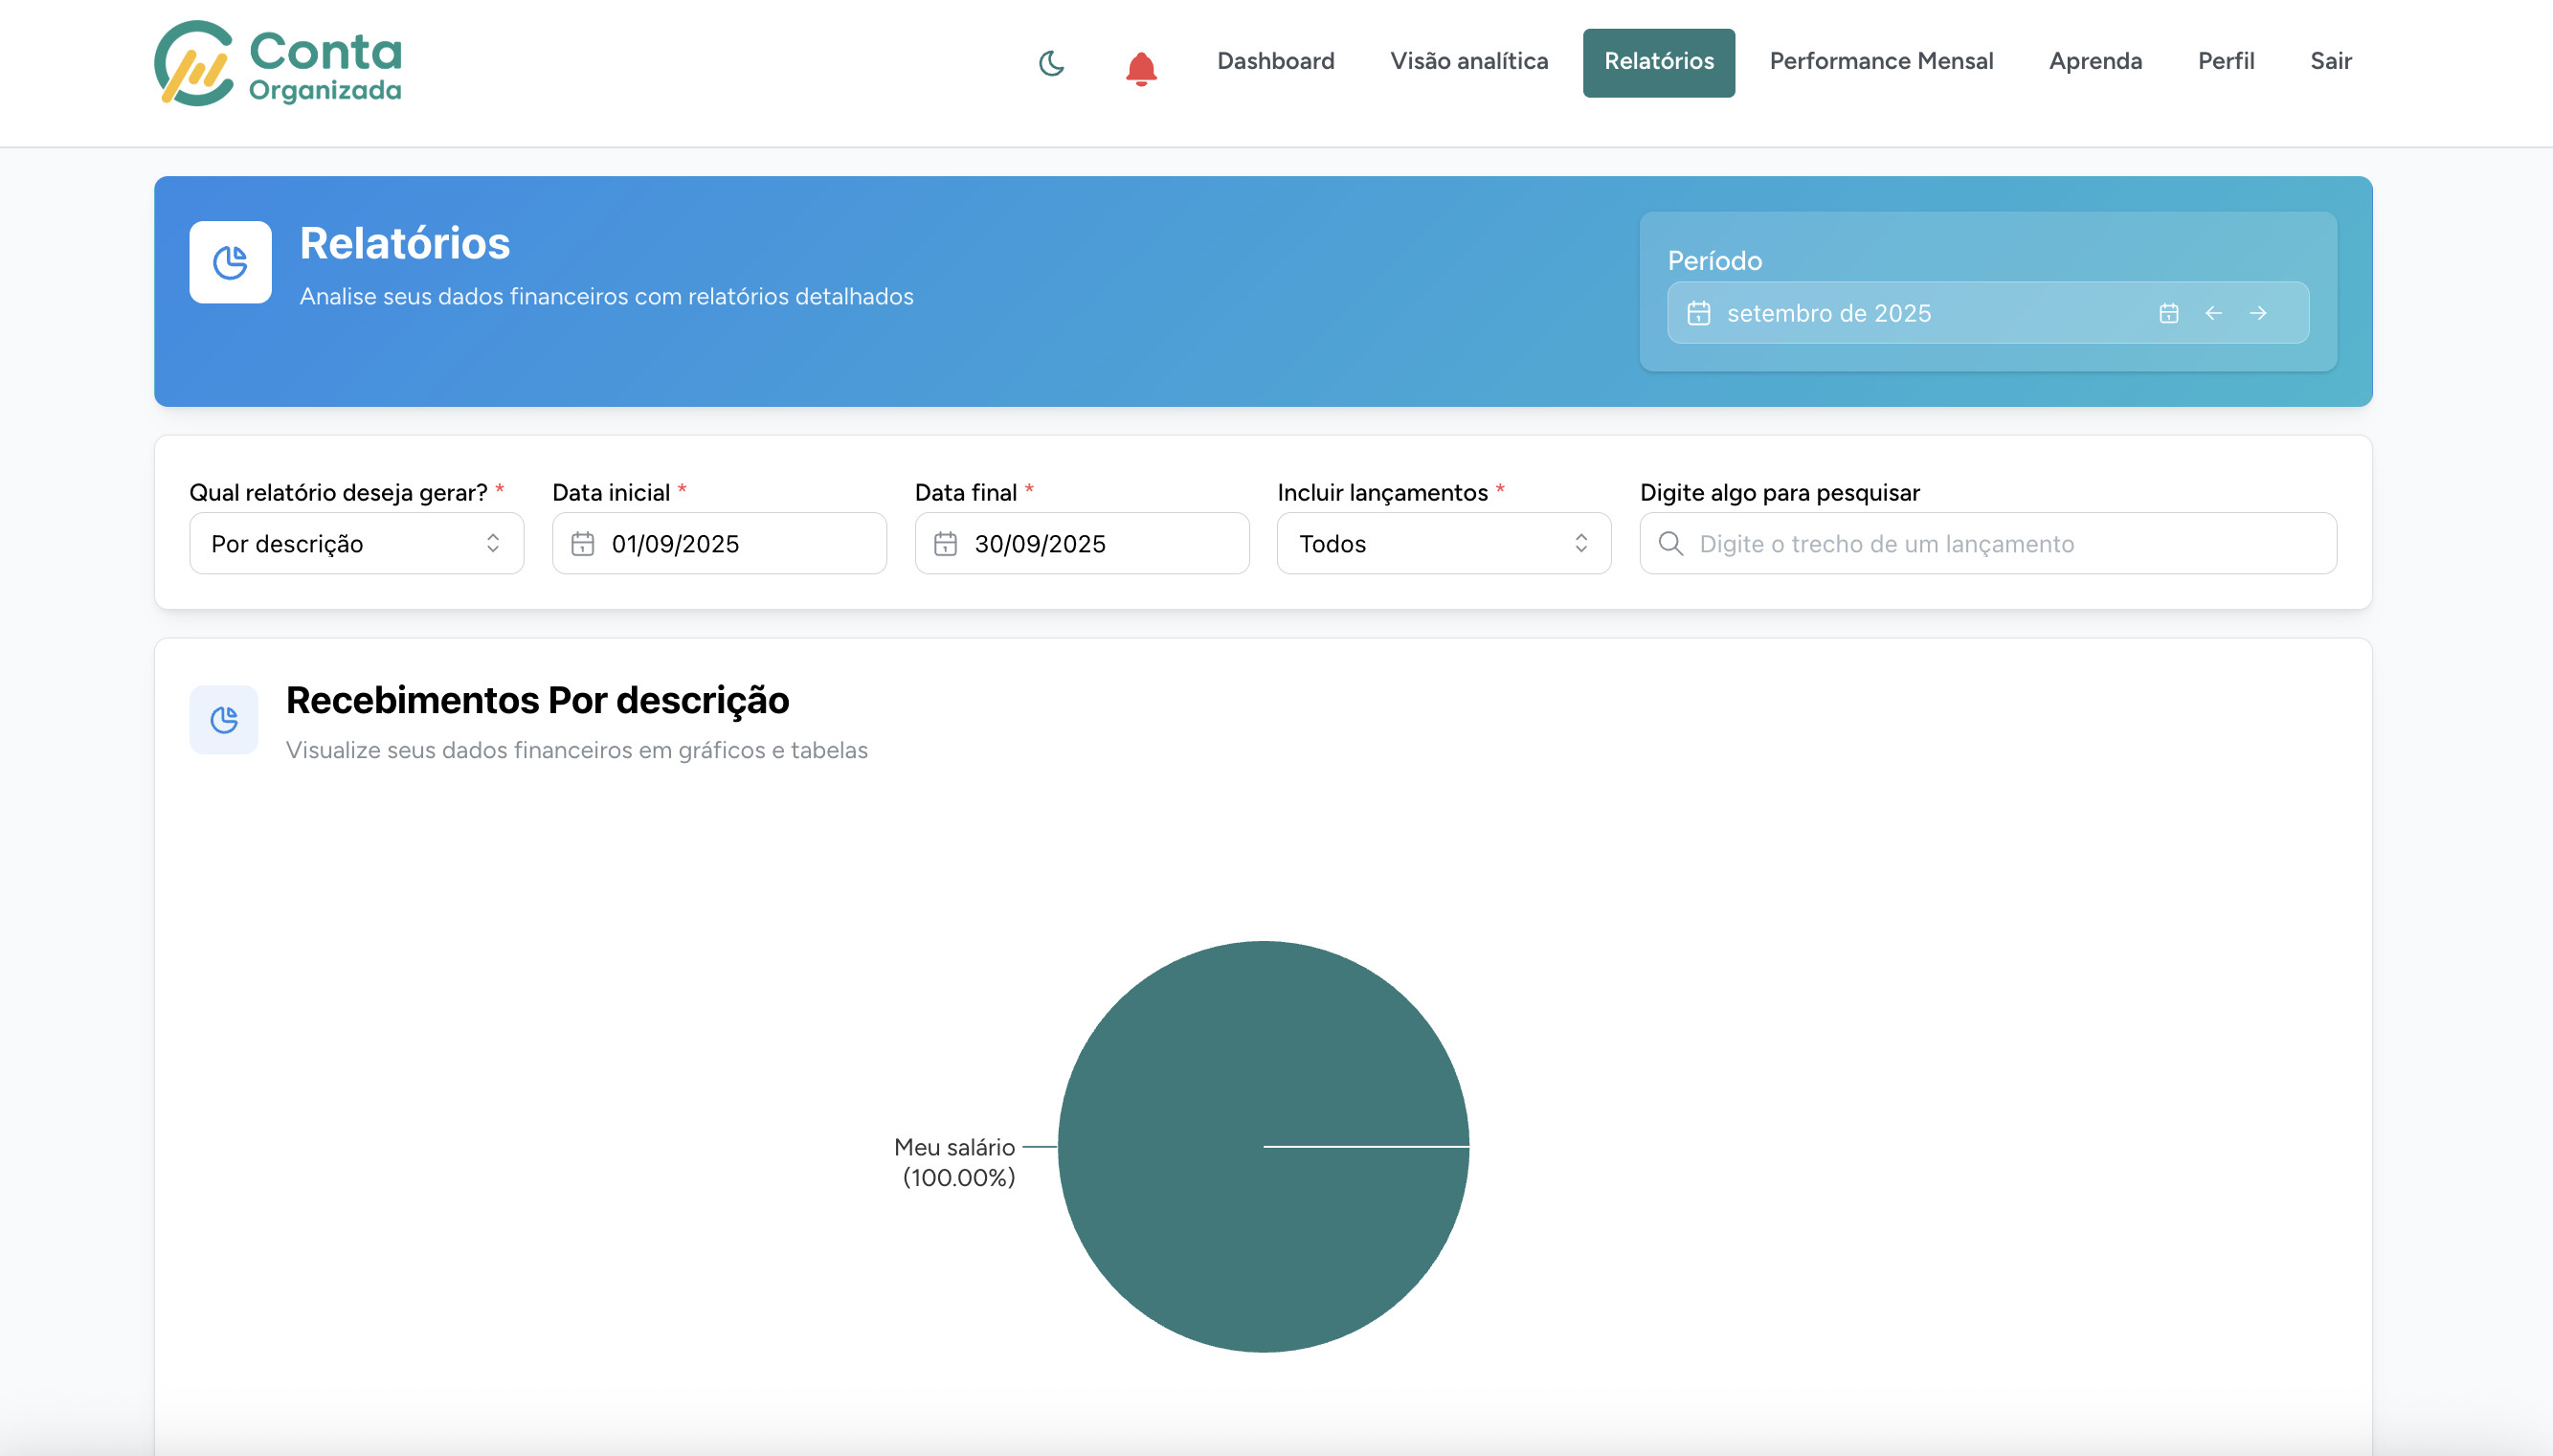The image size is (2553, 1456).
Task: Click the calendar icon in Data inicial field
Action: coord(582,544)
